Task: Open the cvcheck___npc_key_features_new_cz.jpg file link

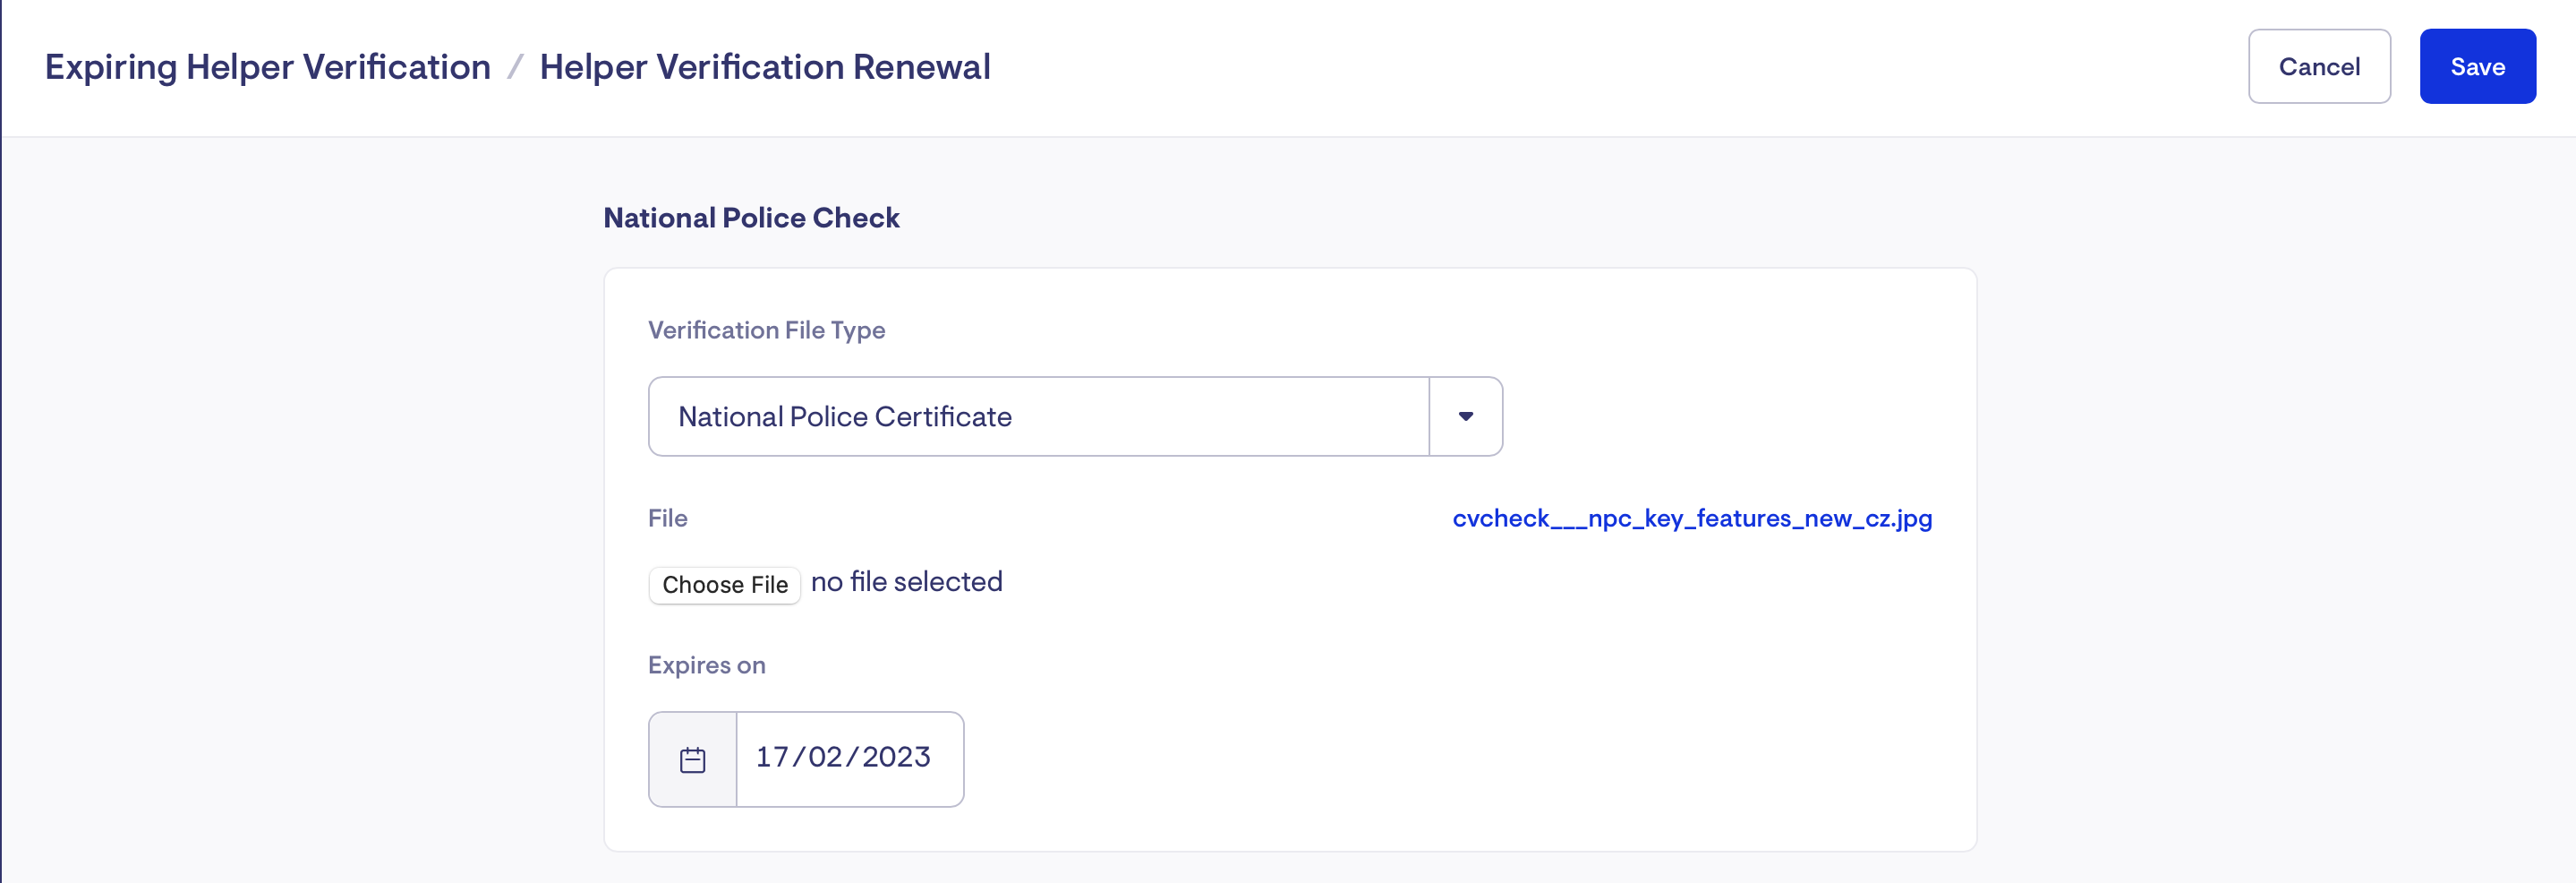Action: click(1691, 519)
